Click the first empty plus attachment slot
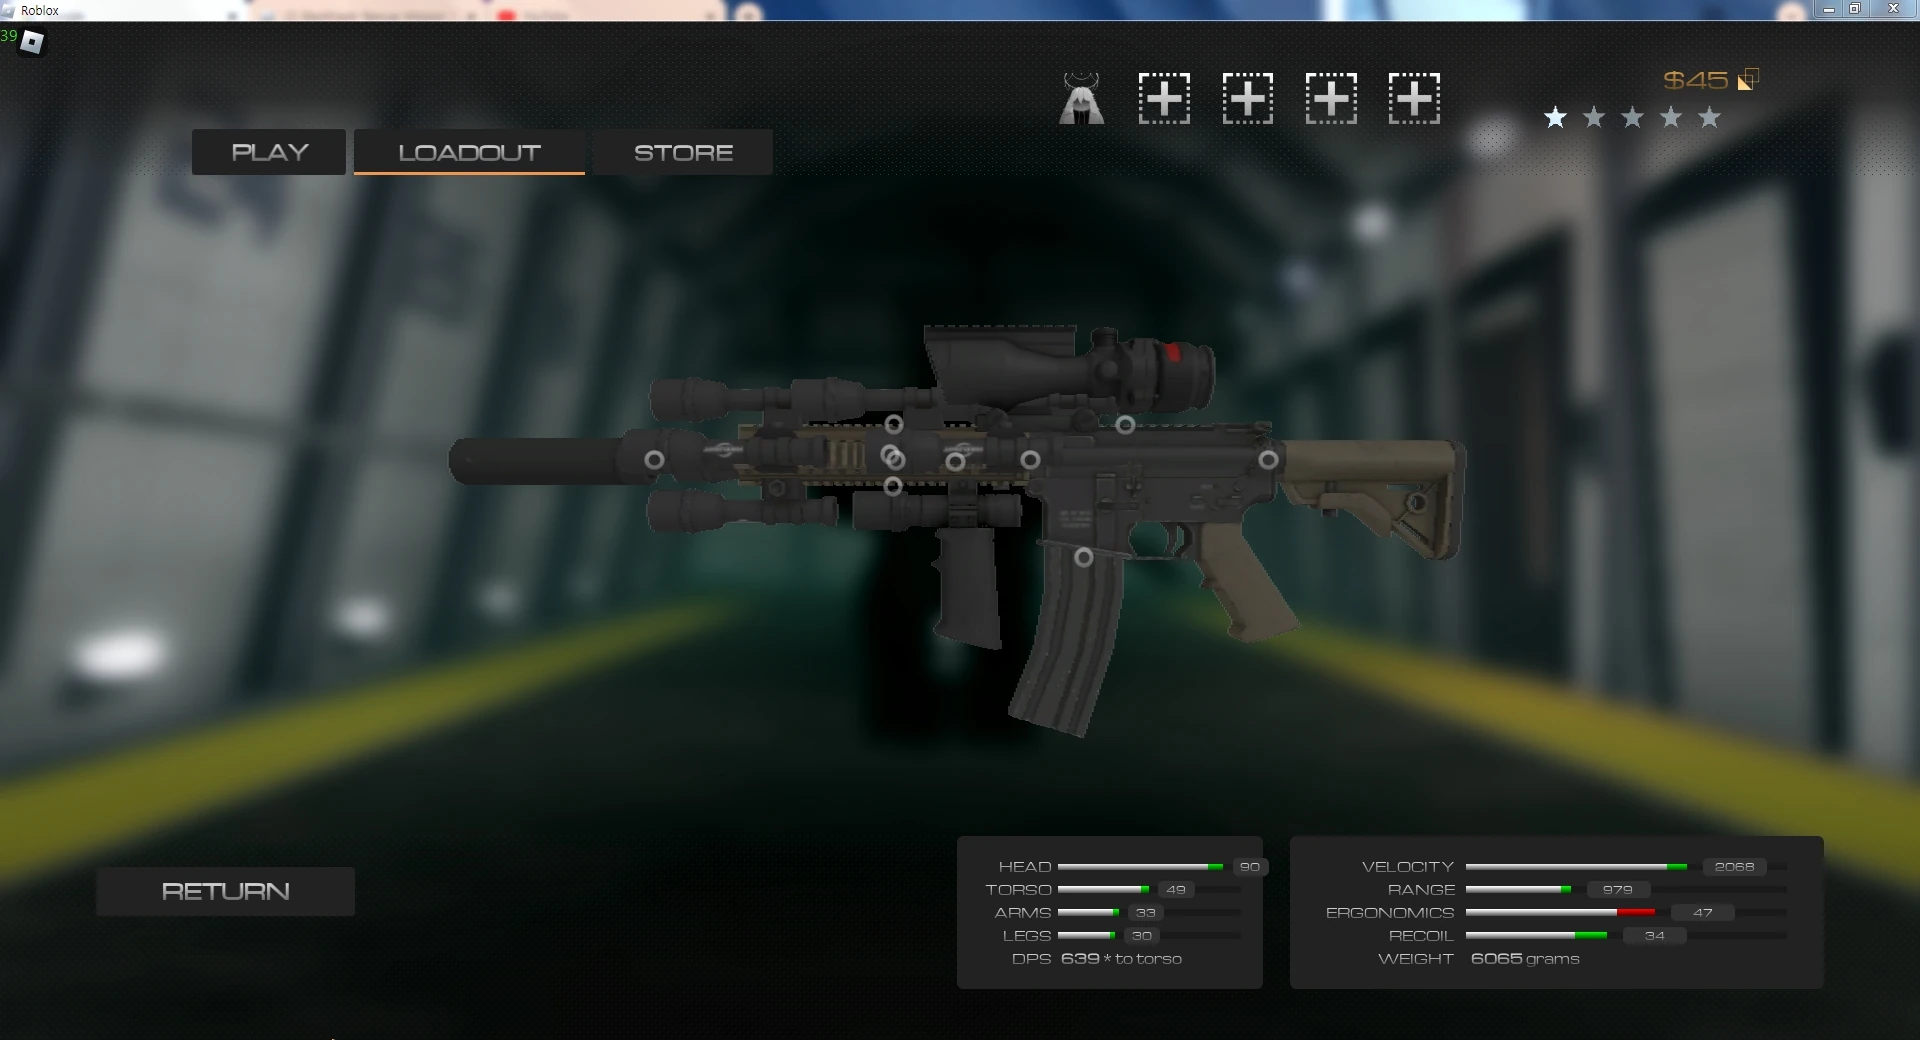1920x1040 pixels. tap(1163, 97)
